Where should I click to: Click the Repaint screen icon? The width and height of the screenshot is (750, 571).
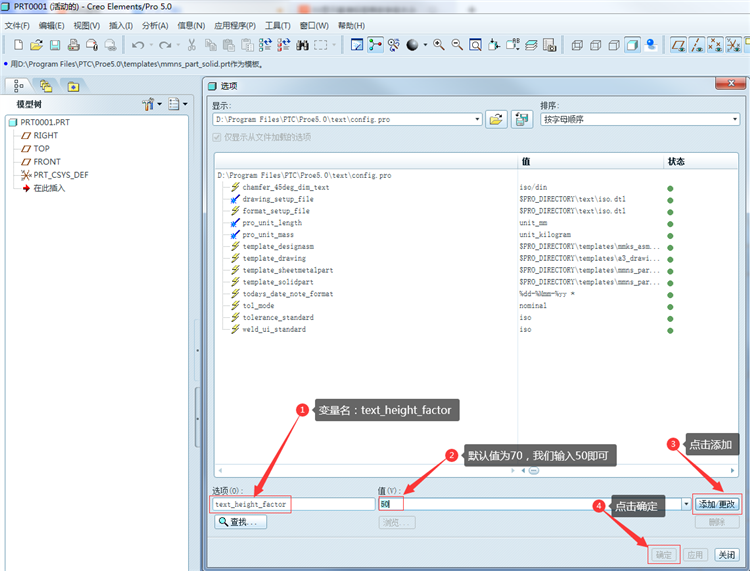click(x=357, y=45)
